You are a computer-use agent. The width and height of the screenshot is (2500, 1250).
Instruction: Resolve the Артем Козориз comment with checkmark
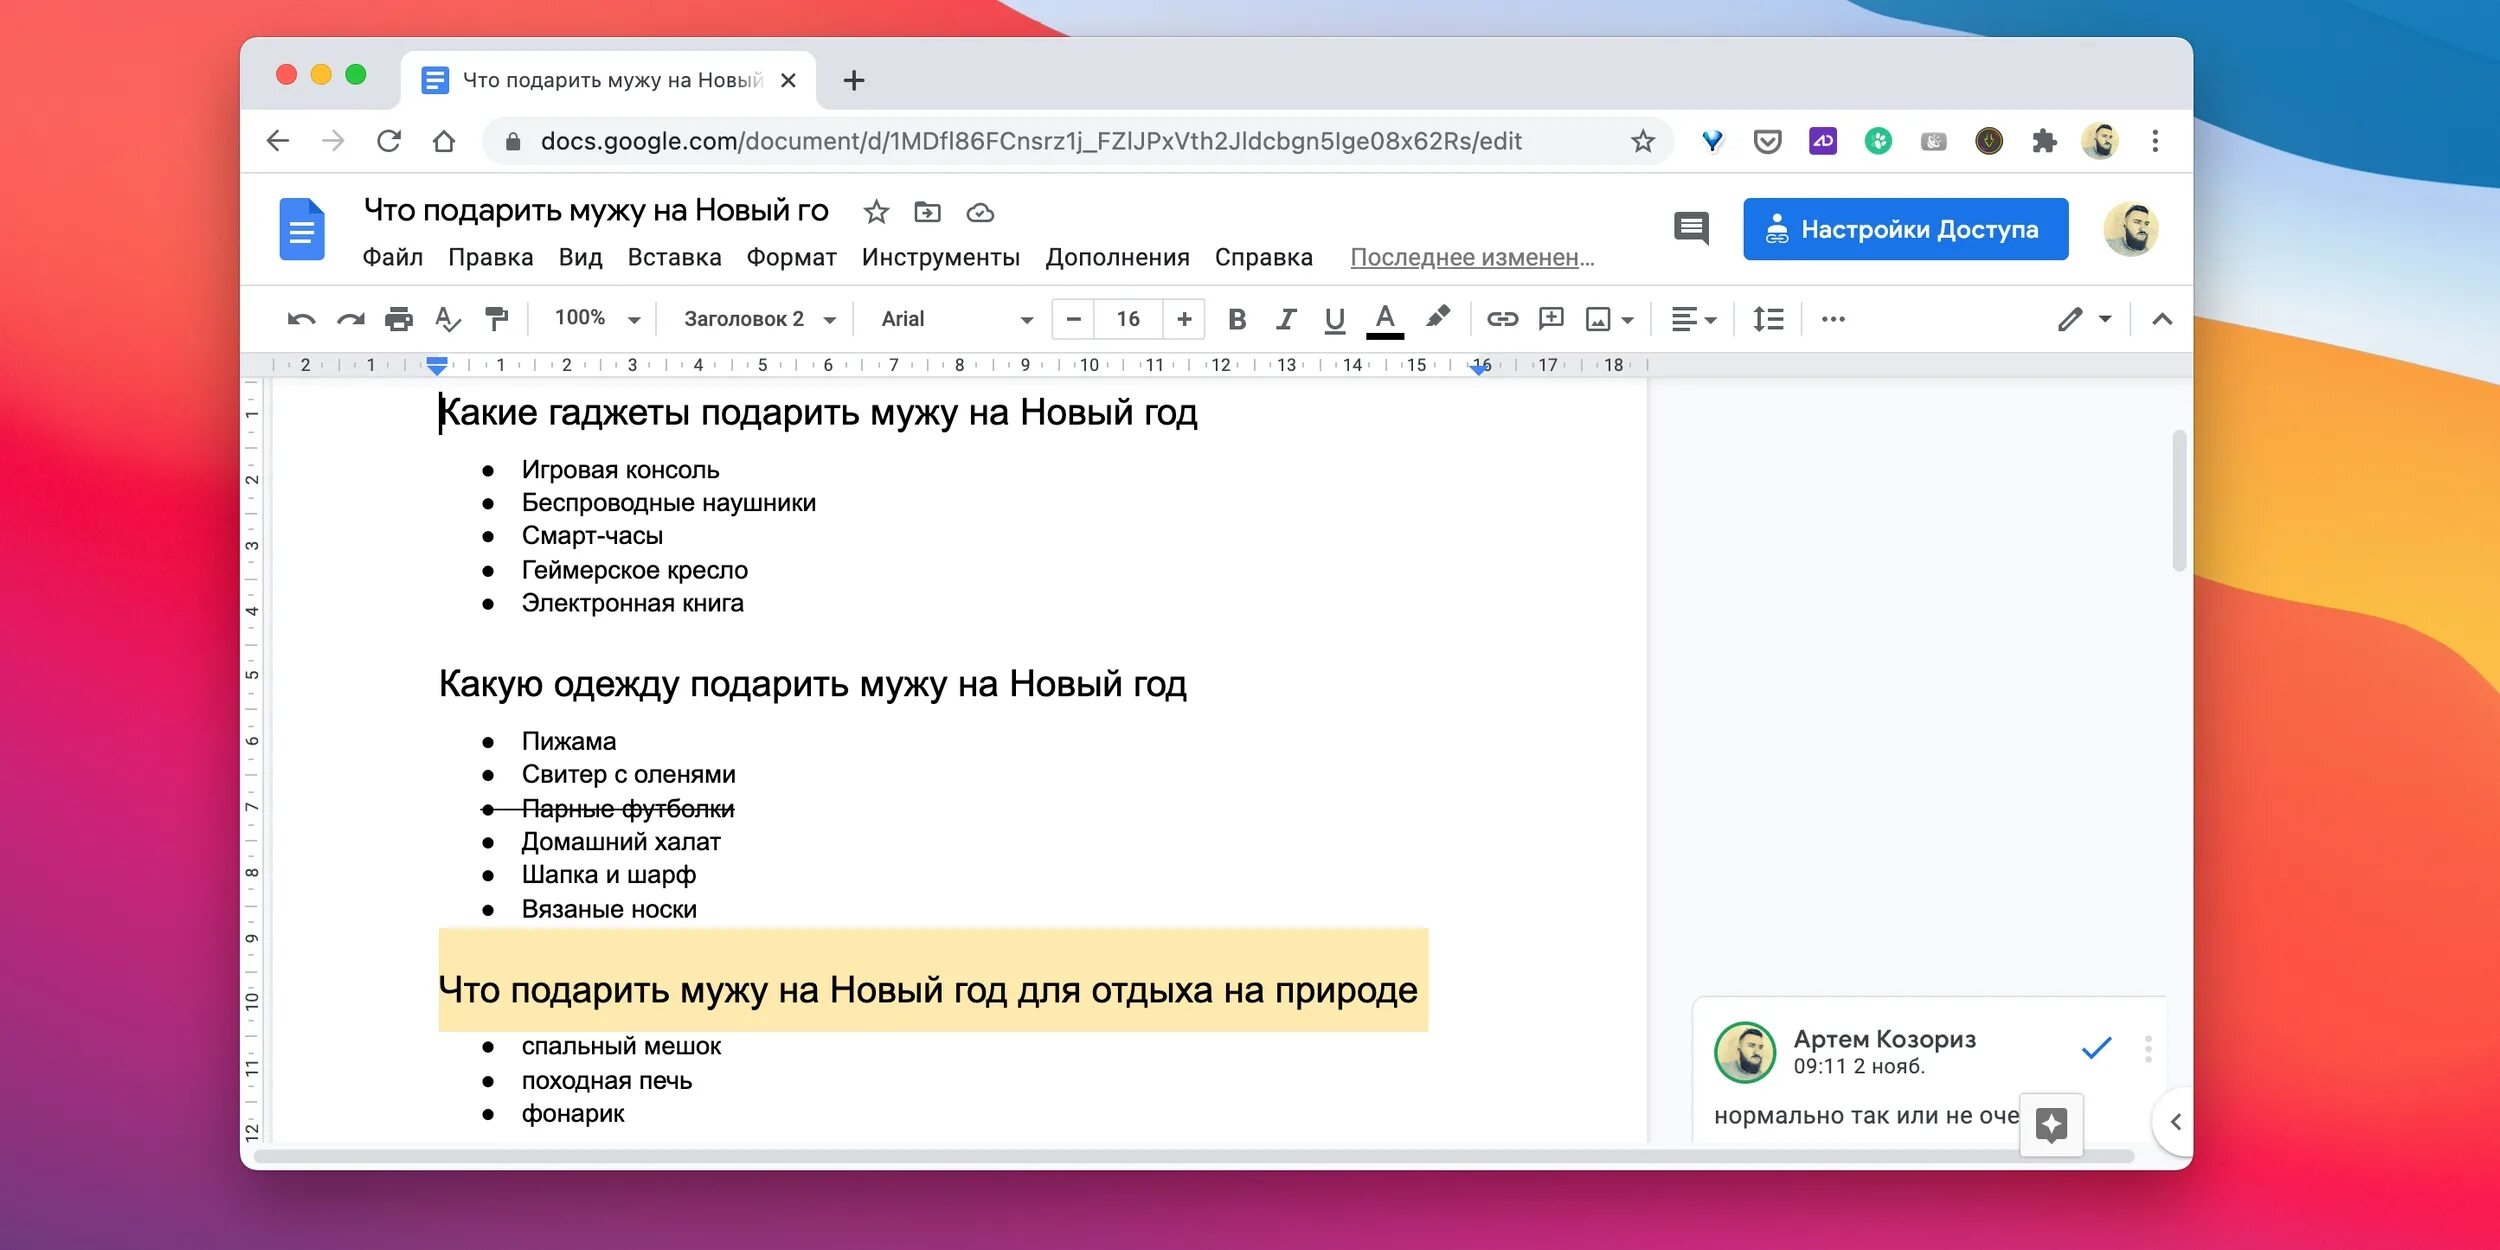tap(2096, 1049)
